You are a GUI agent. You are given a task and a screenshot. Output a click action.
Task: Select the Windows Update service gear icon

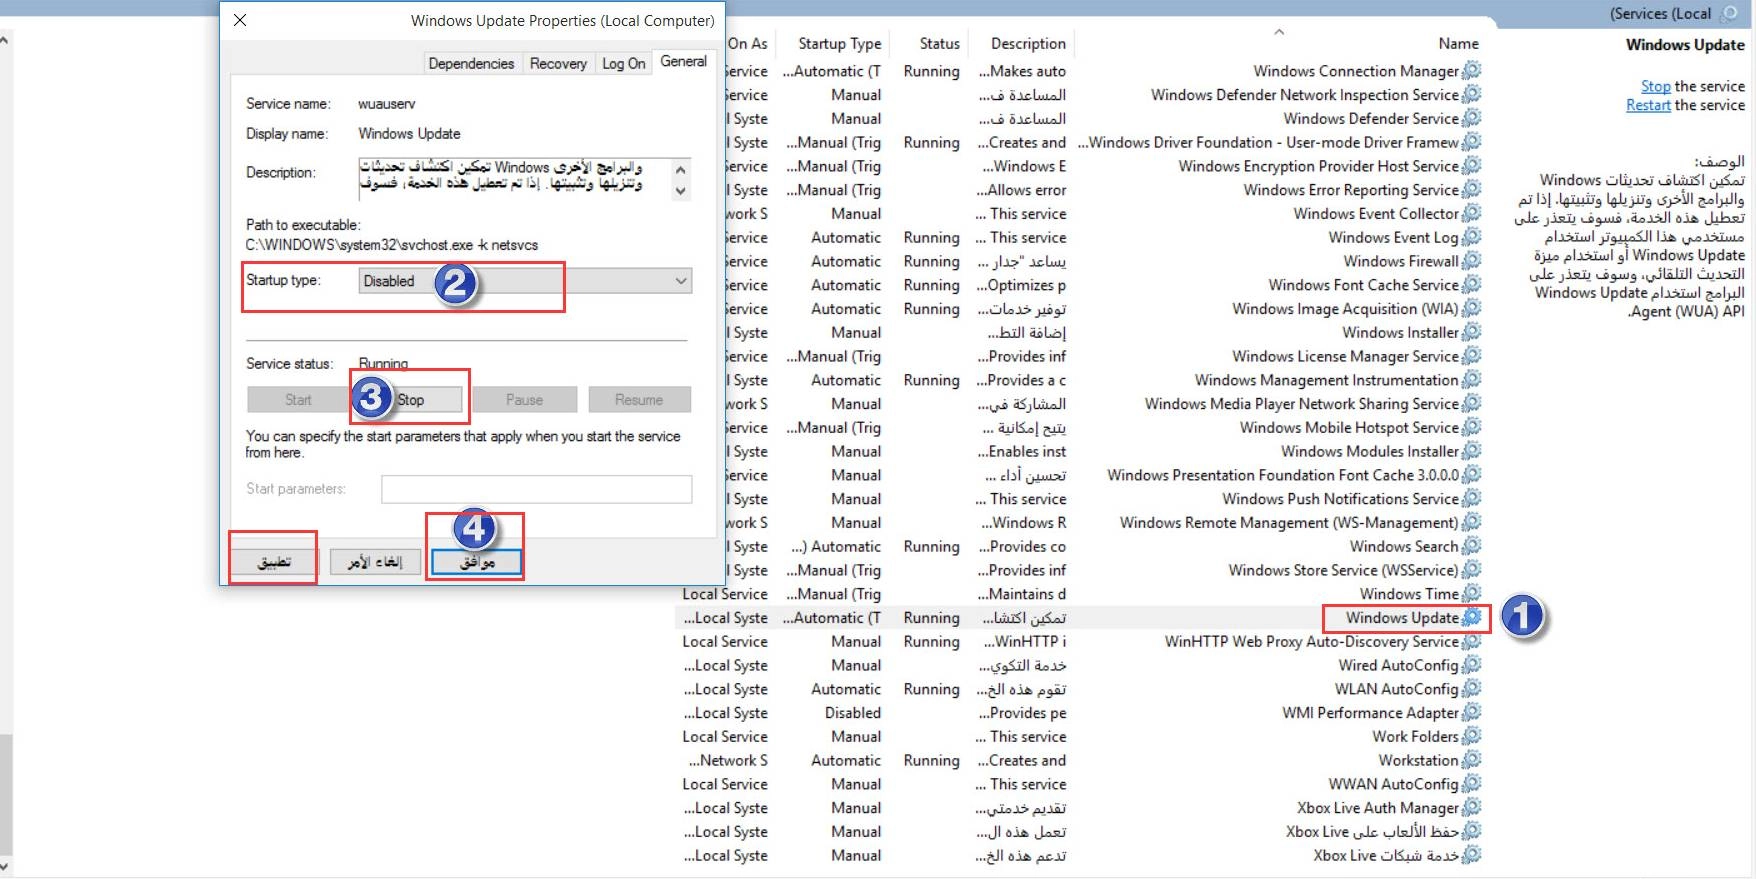click(x=1471, y=618)
